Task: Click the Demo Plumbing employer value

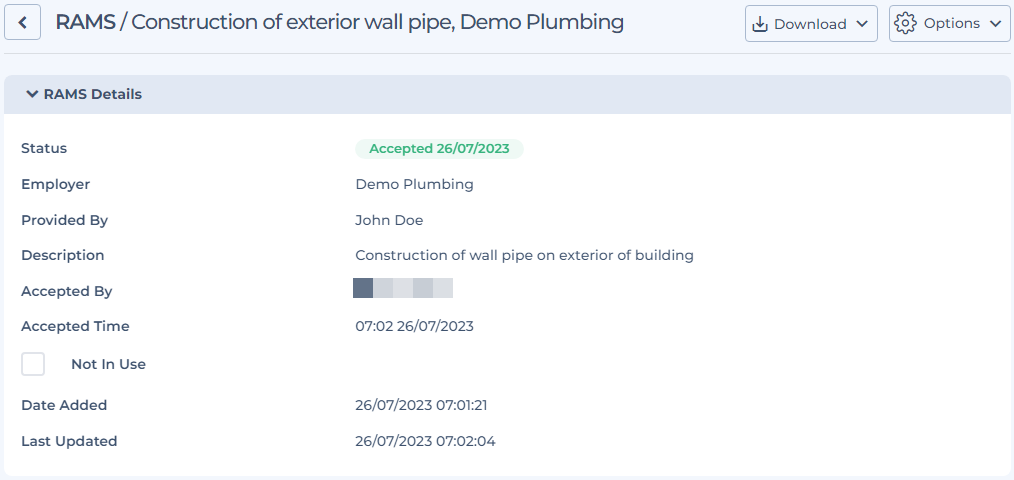Action: click(415, 184)
